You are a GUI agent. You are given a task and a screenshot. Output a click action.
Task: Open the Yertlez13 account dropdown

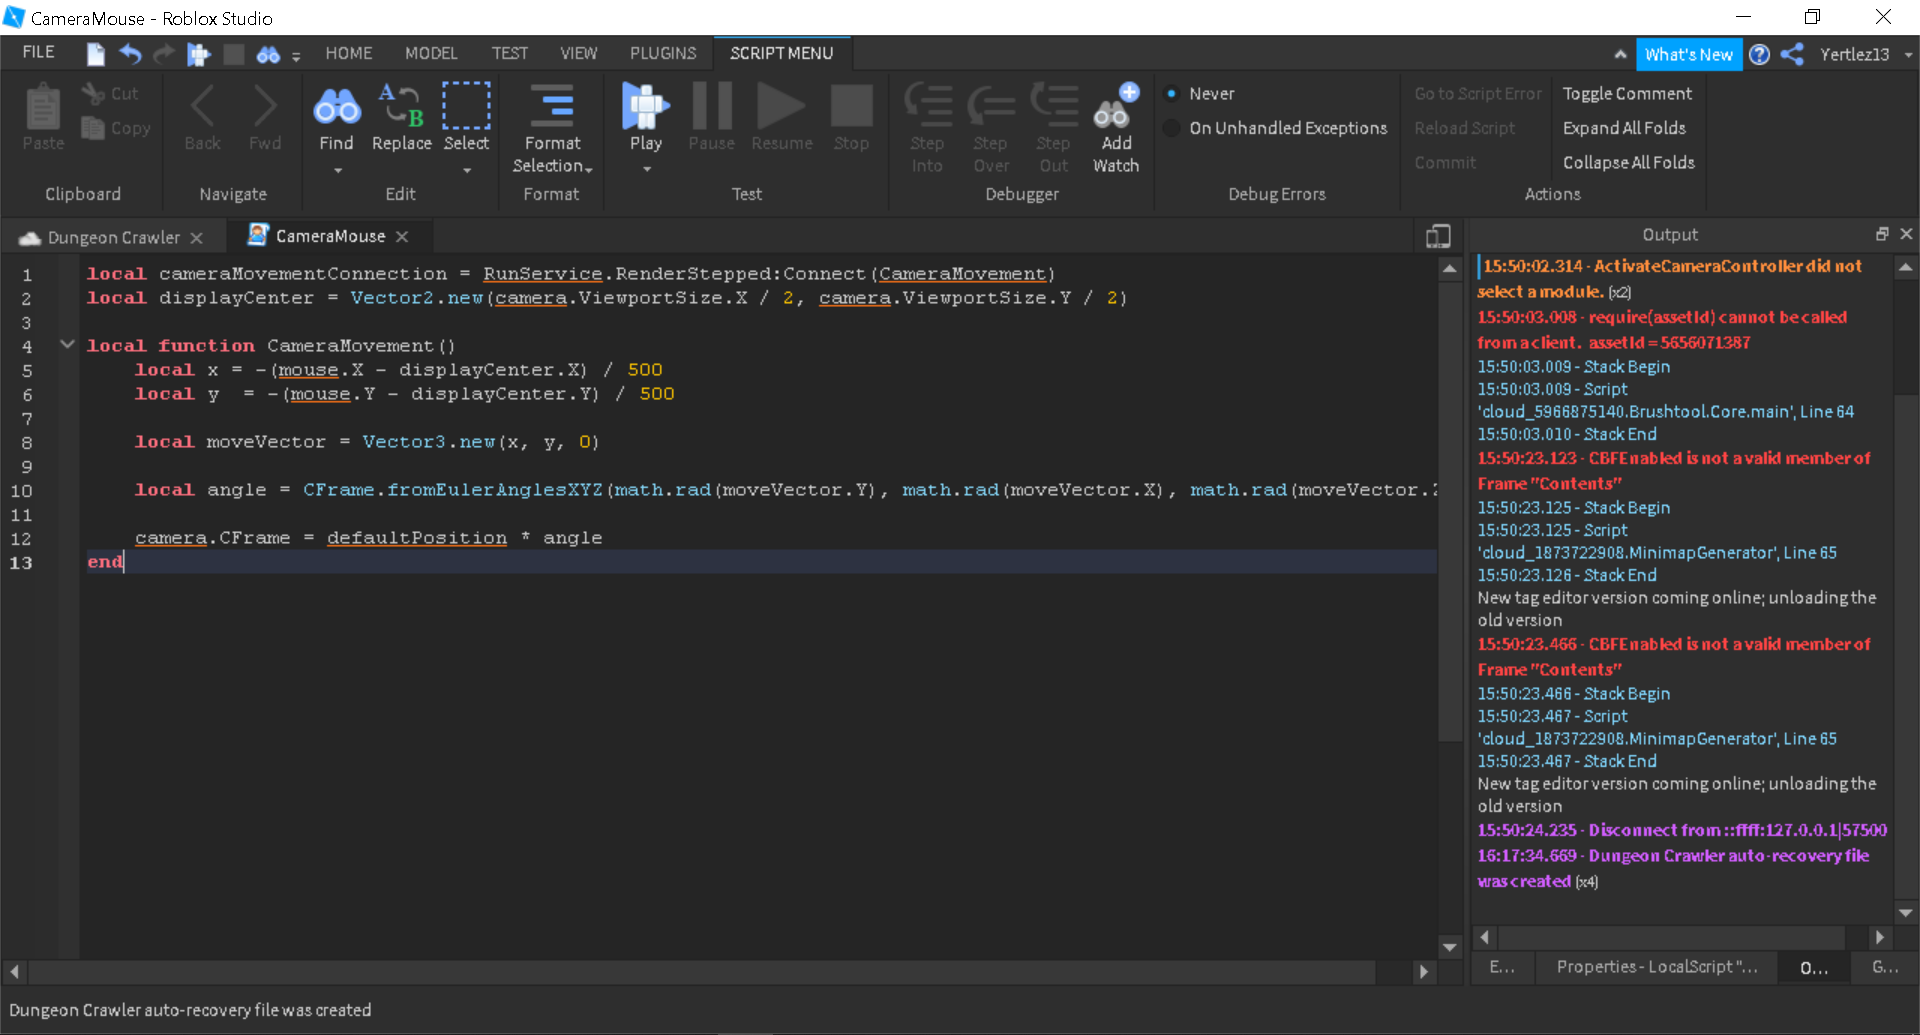1908,55
